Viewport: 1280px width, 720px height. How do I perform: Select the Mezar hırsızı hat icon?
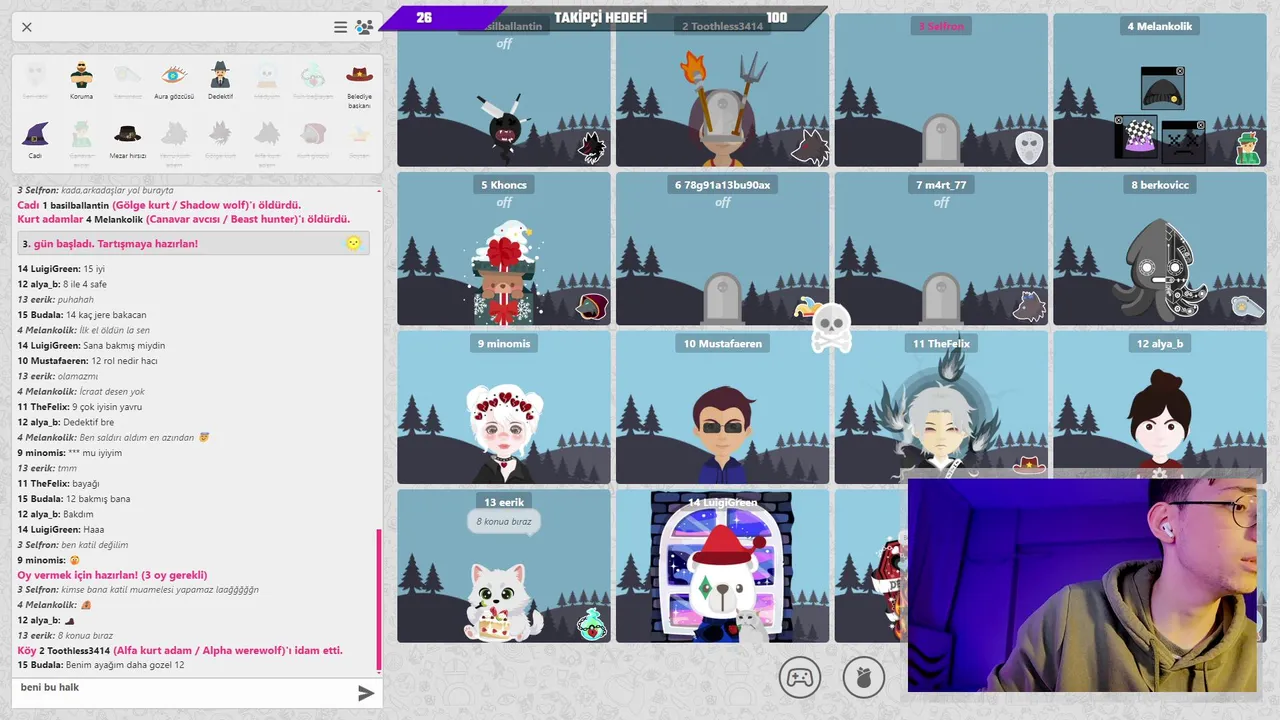click(127, 134)
